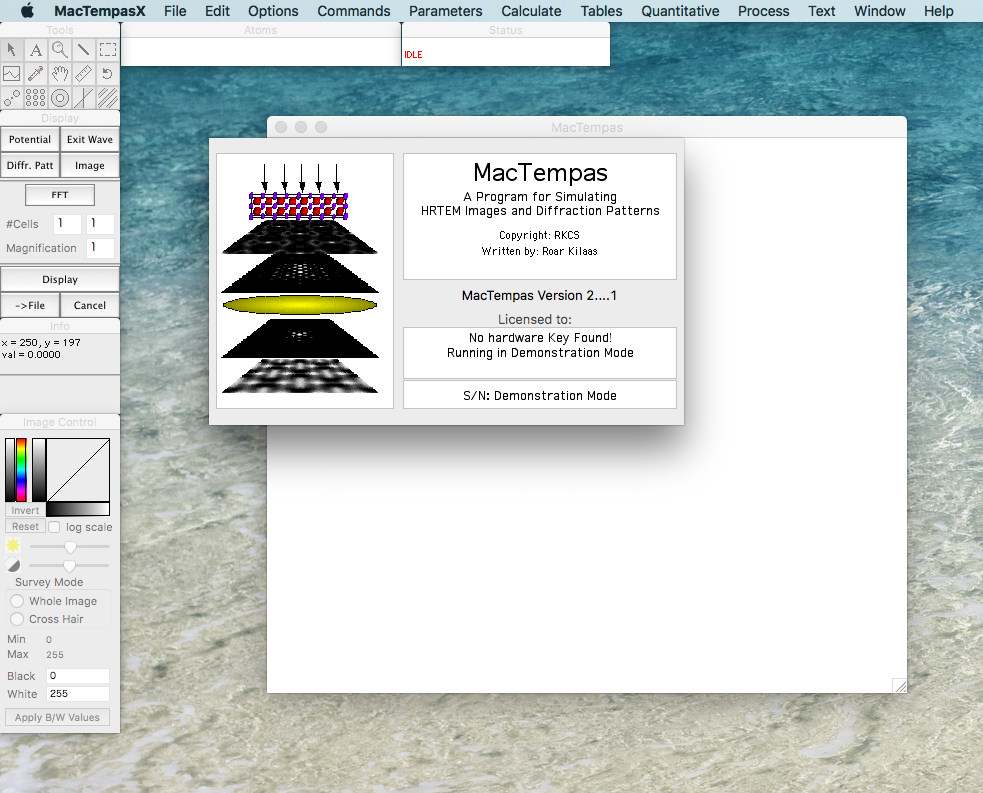Select the line profile plot tool
This screenshot has width=983, height=793.
[12, 74]
